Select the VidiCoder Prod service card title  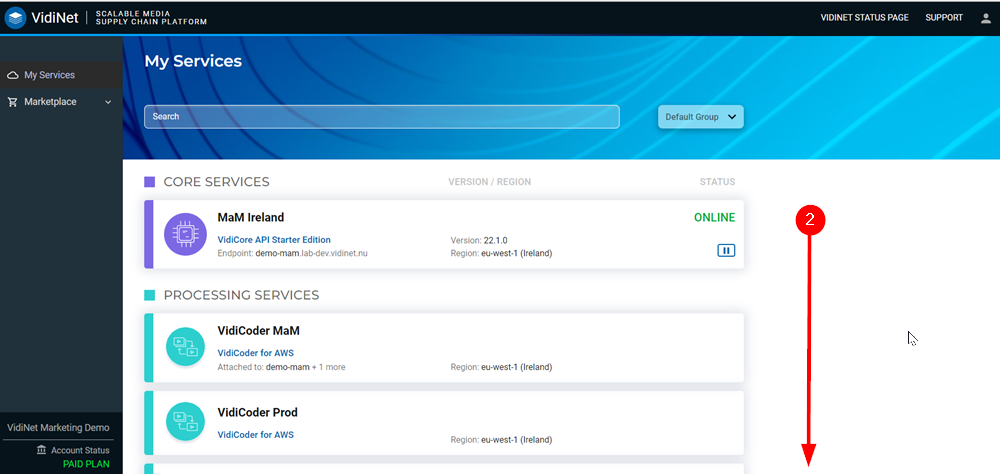(257, 412)
